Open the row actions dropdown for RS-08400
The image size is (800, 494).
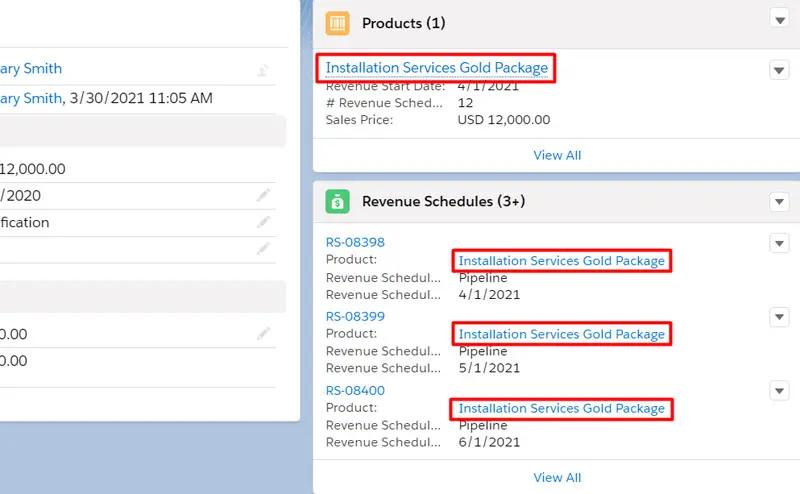779,391
